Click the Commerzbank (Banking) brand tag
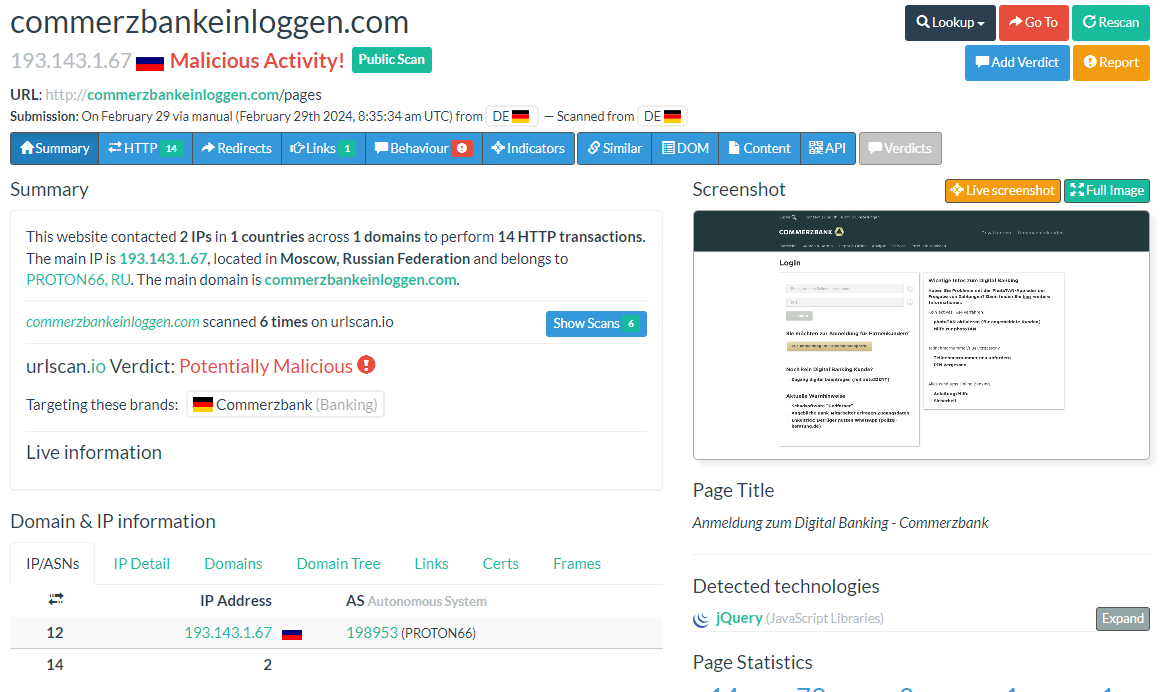Screen dimensions: 1165x692 tap(285, 404)
